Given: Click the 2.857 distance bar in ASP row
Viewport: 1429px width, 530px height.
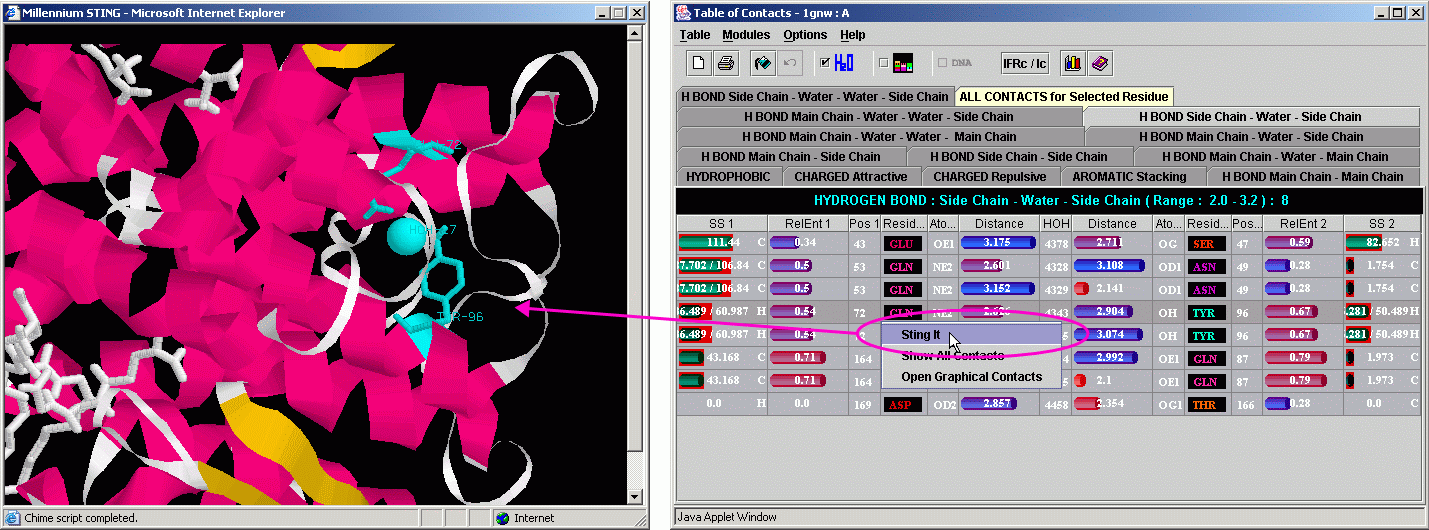Looking at the screenshot, I should pos(989,404).
